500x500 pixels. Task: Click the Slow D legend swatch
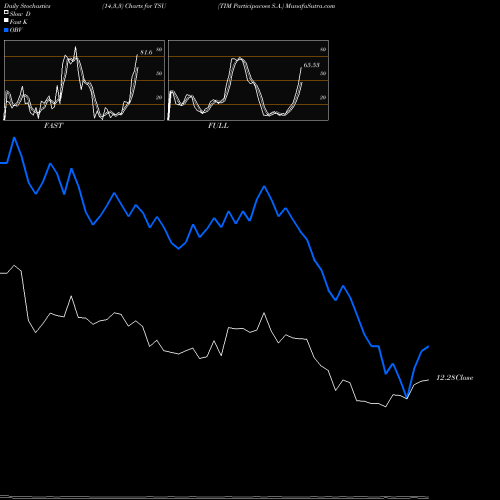coord(6,12)
